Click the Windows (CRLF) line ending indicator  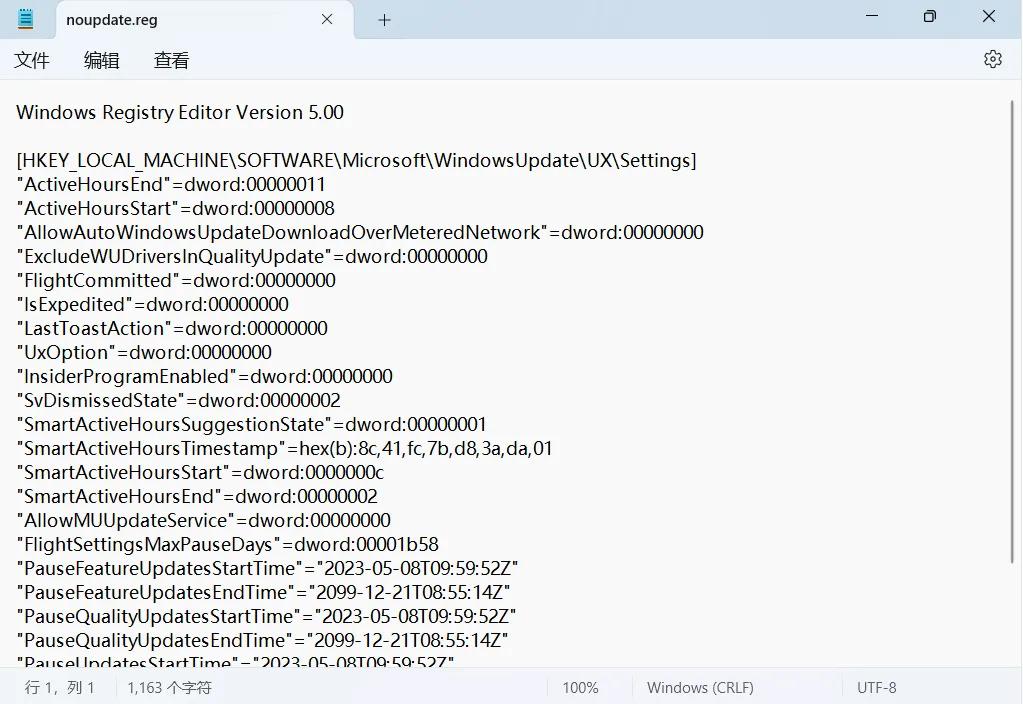tap(700, 688)
